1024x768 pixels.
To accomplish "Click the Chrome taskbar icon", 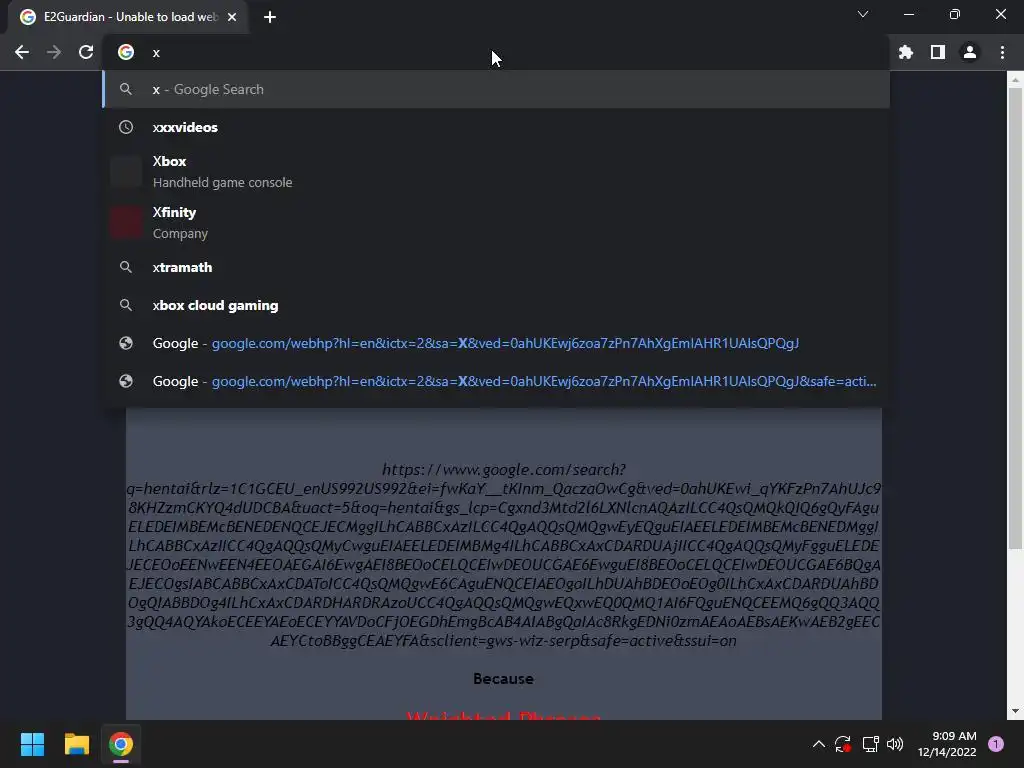I will click(x=121, y=744).
